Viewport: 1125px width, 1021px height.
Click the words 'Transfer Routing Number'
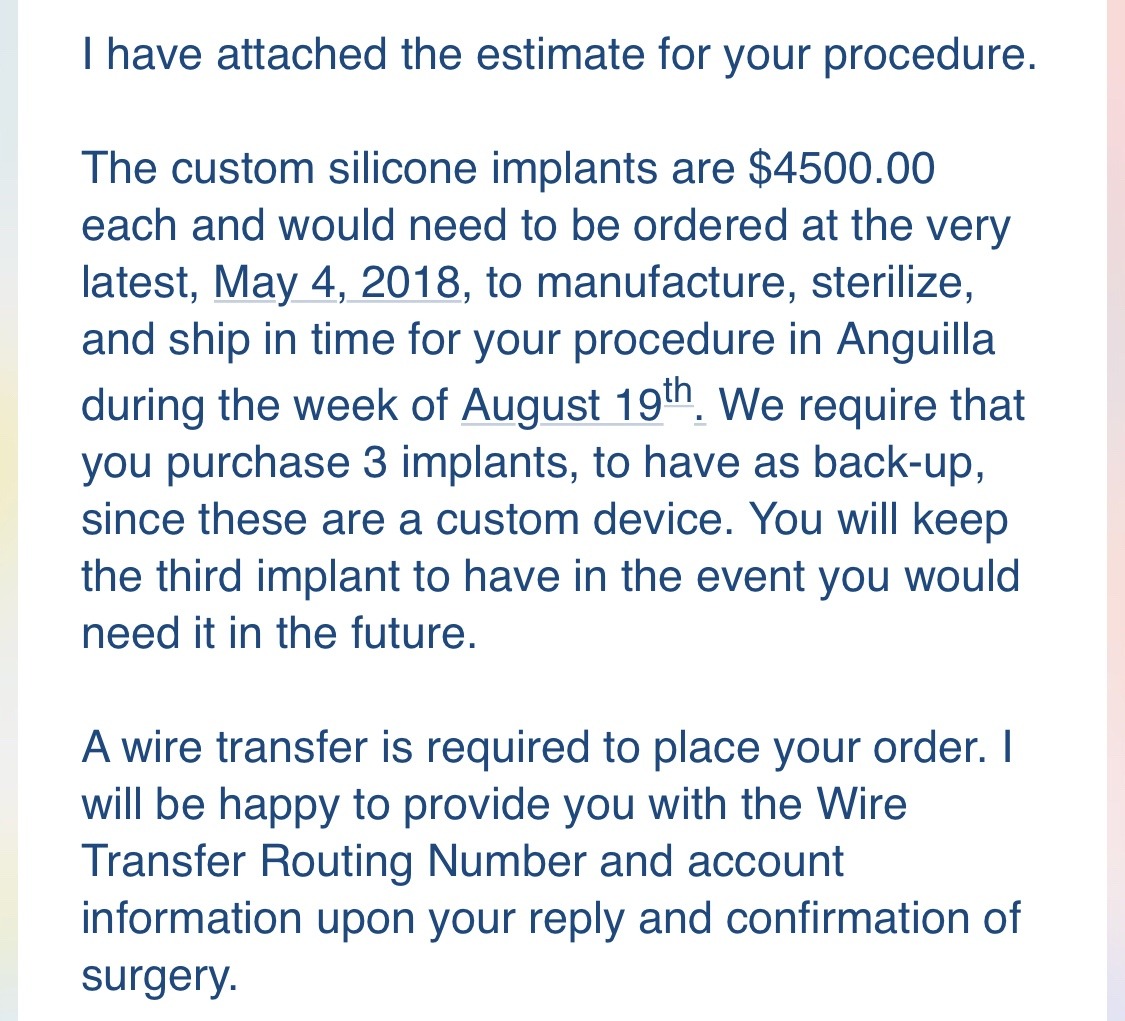coord(334,861)
